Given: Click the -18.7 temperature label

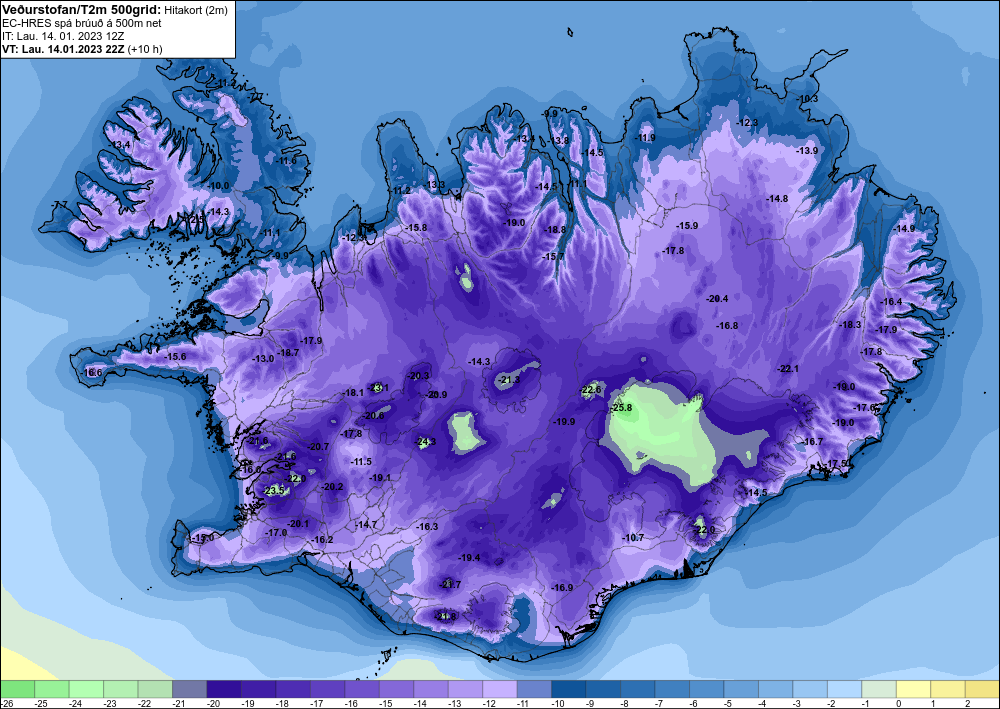Looking at the screenshot, I should coord(288,353).
